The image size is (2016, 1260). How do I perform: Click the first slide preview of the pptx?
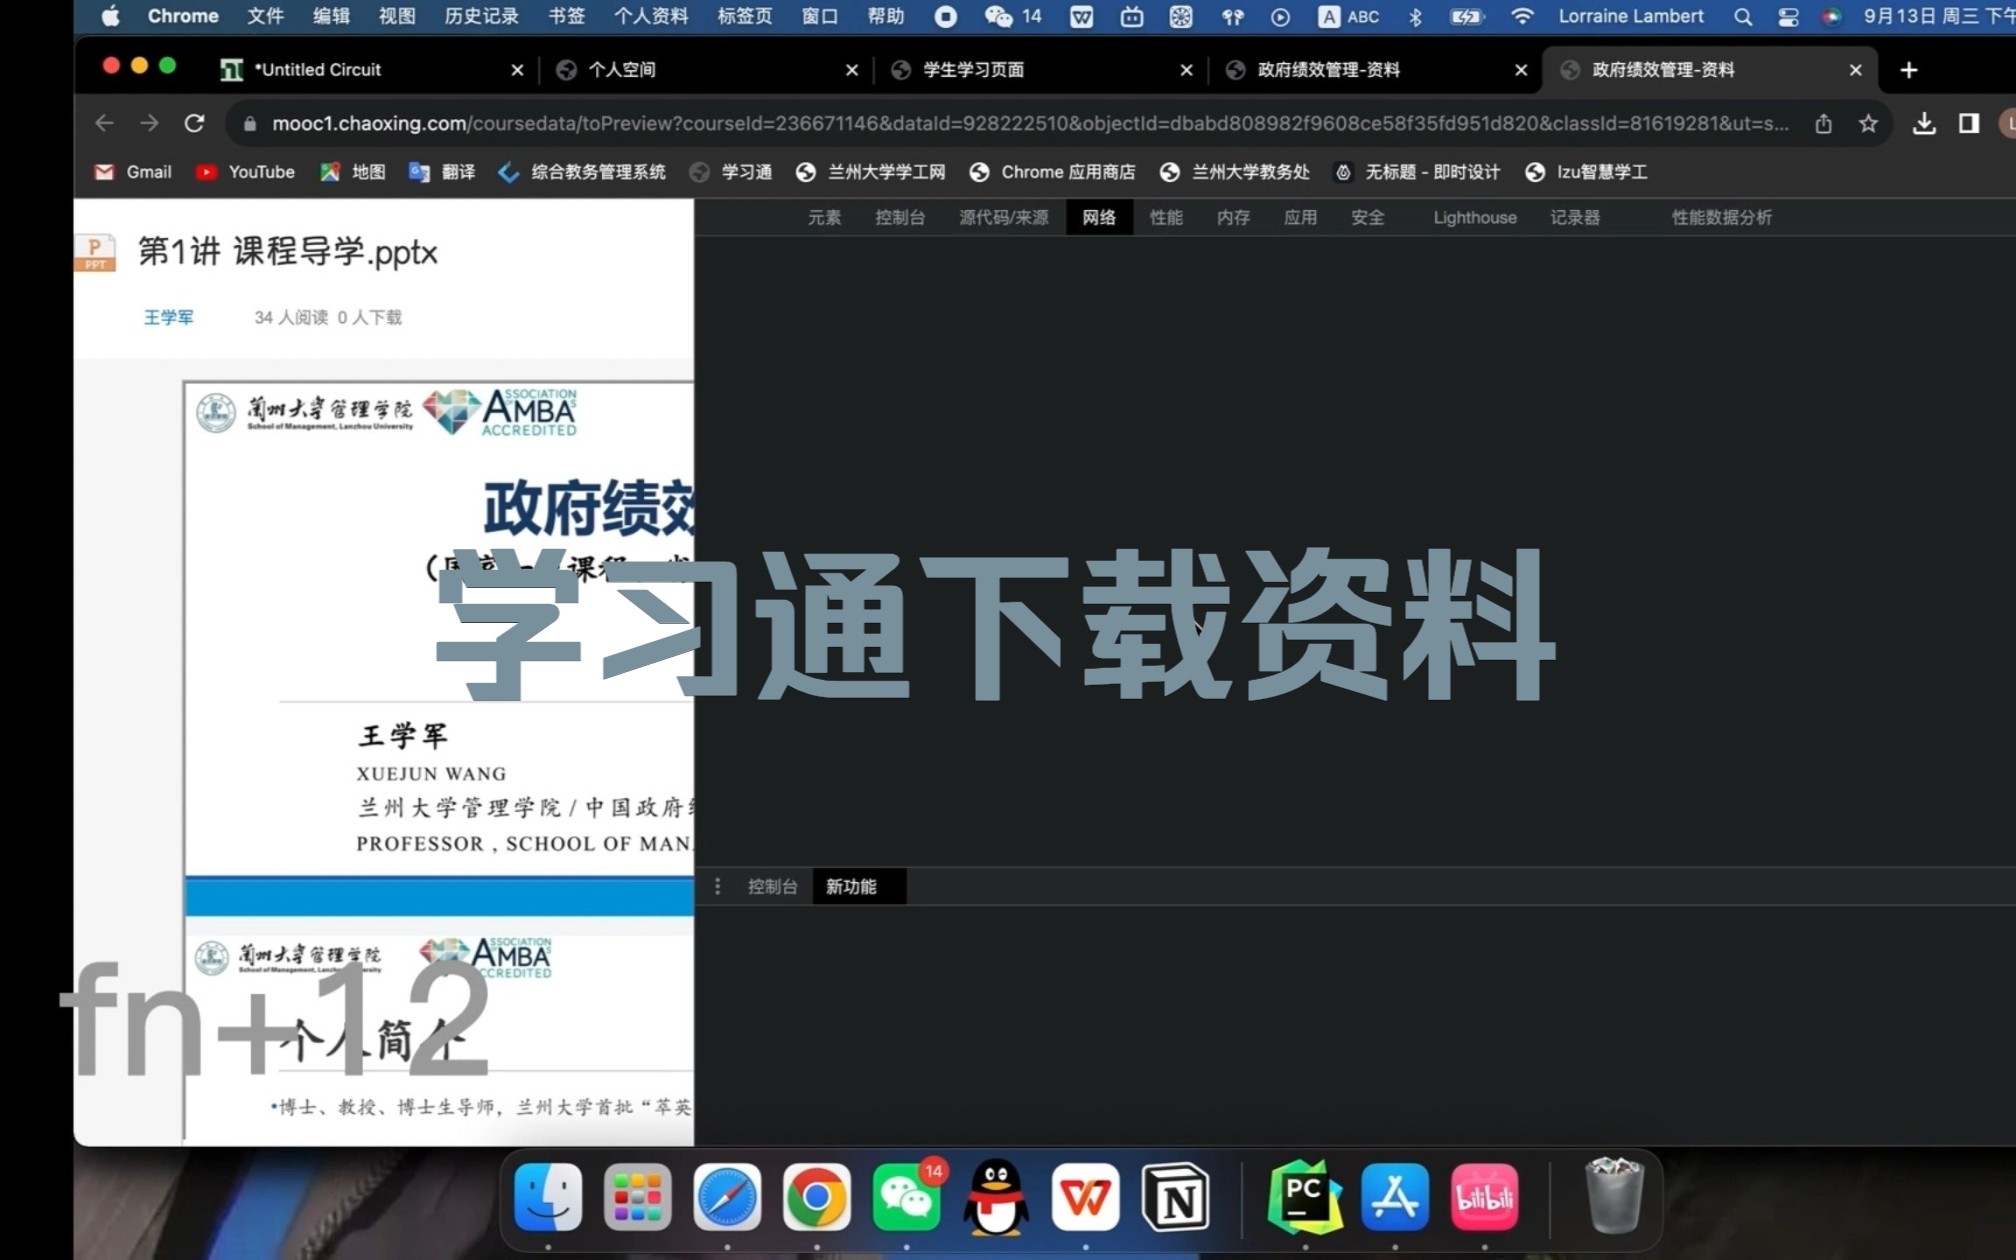[x=439, y=650]
